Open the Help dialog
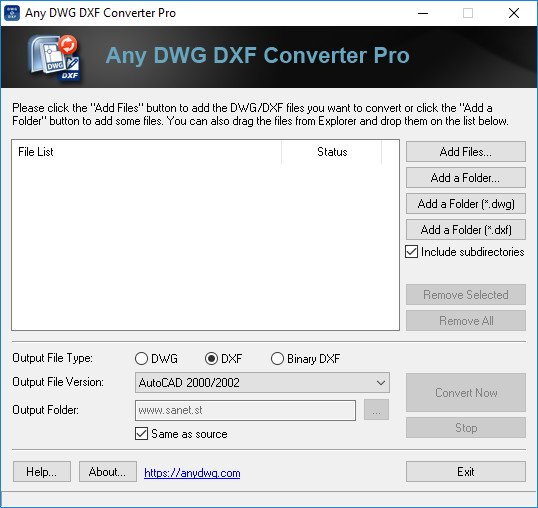 point(42,472)
